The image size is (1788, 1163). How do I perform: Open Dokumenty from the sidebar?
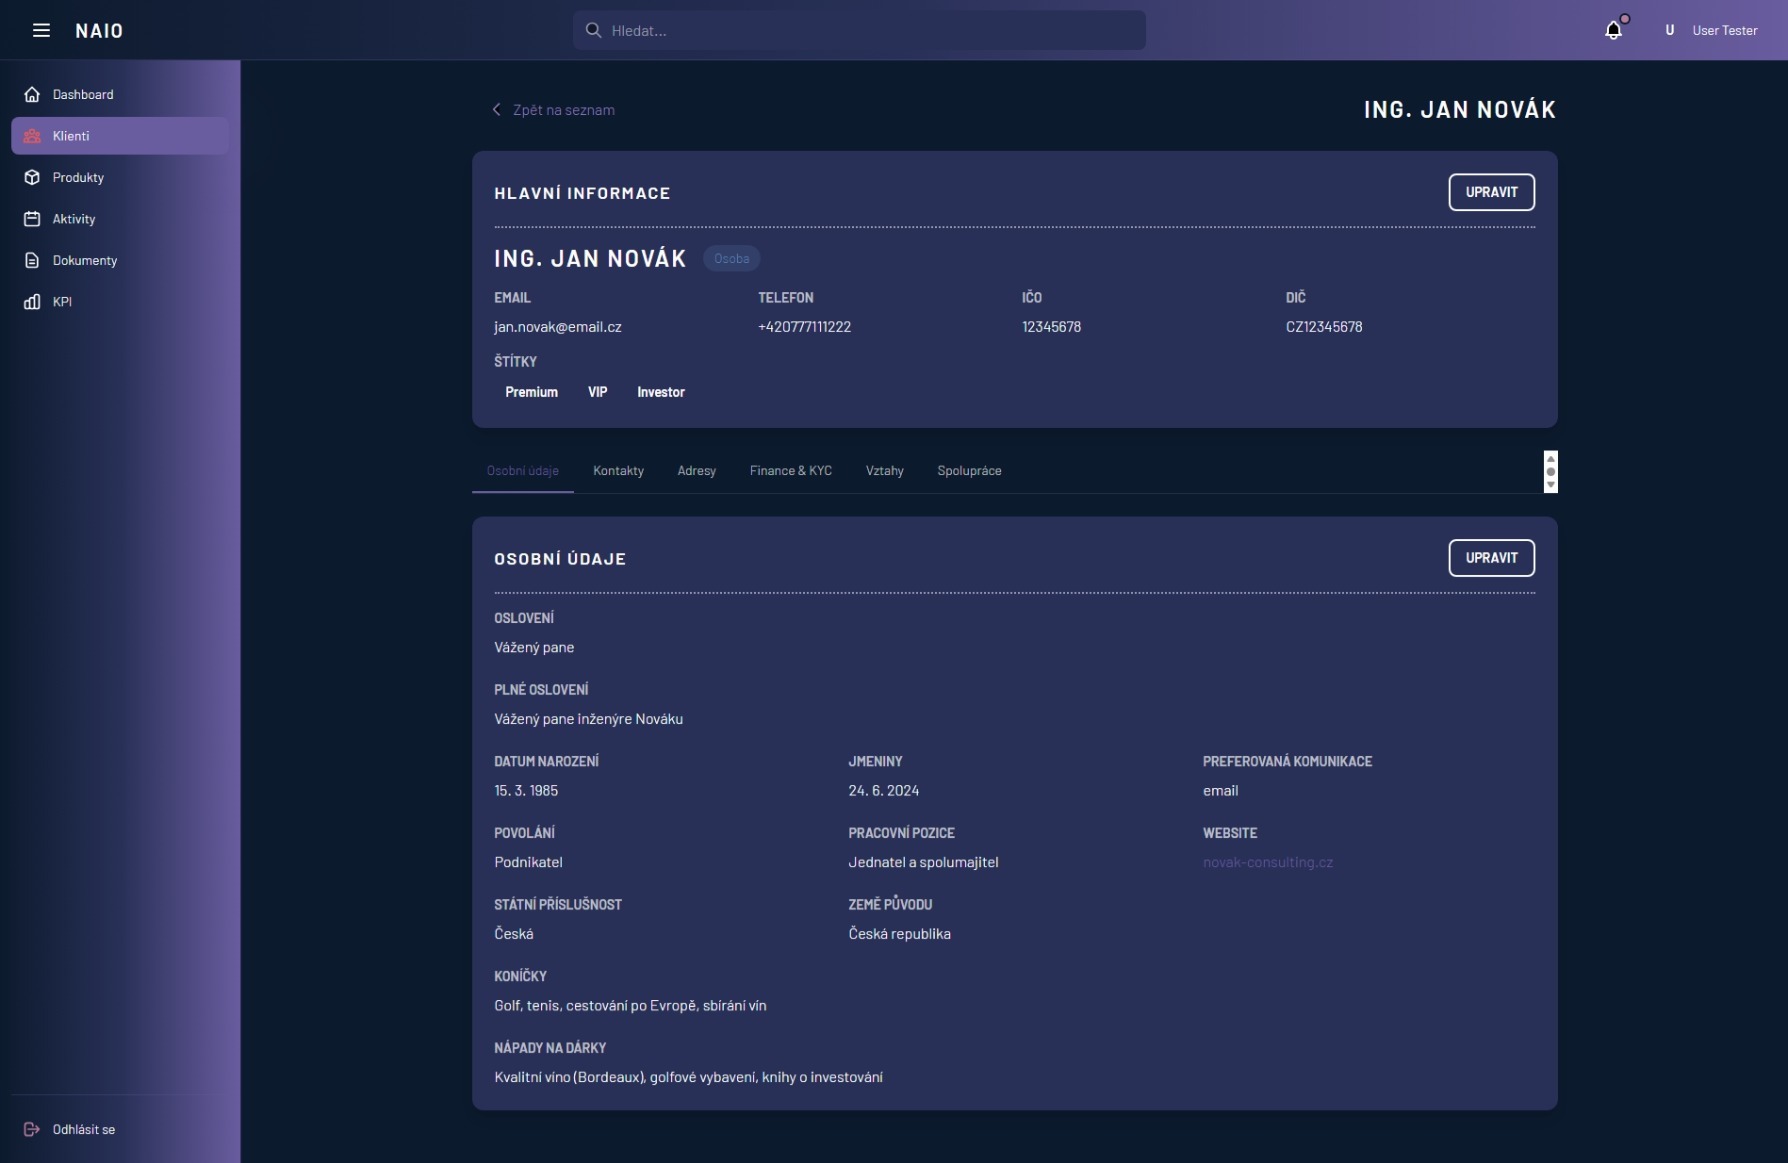pyautogui.click(x=84, y=260)
